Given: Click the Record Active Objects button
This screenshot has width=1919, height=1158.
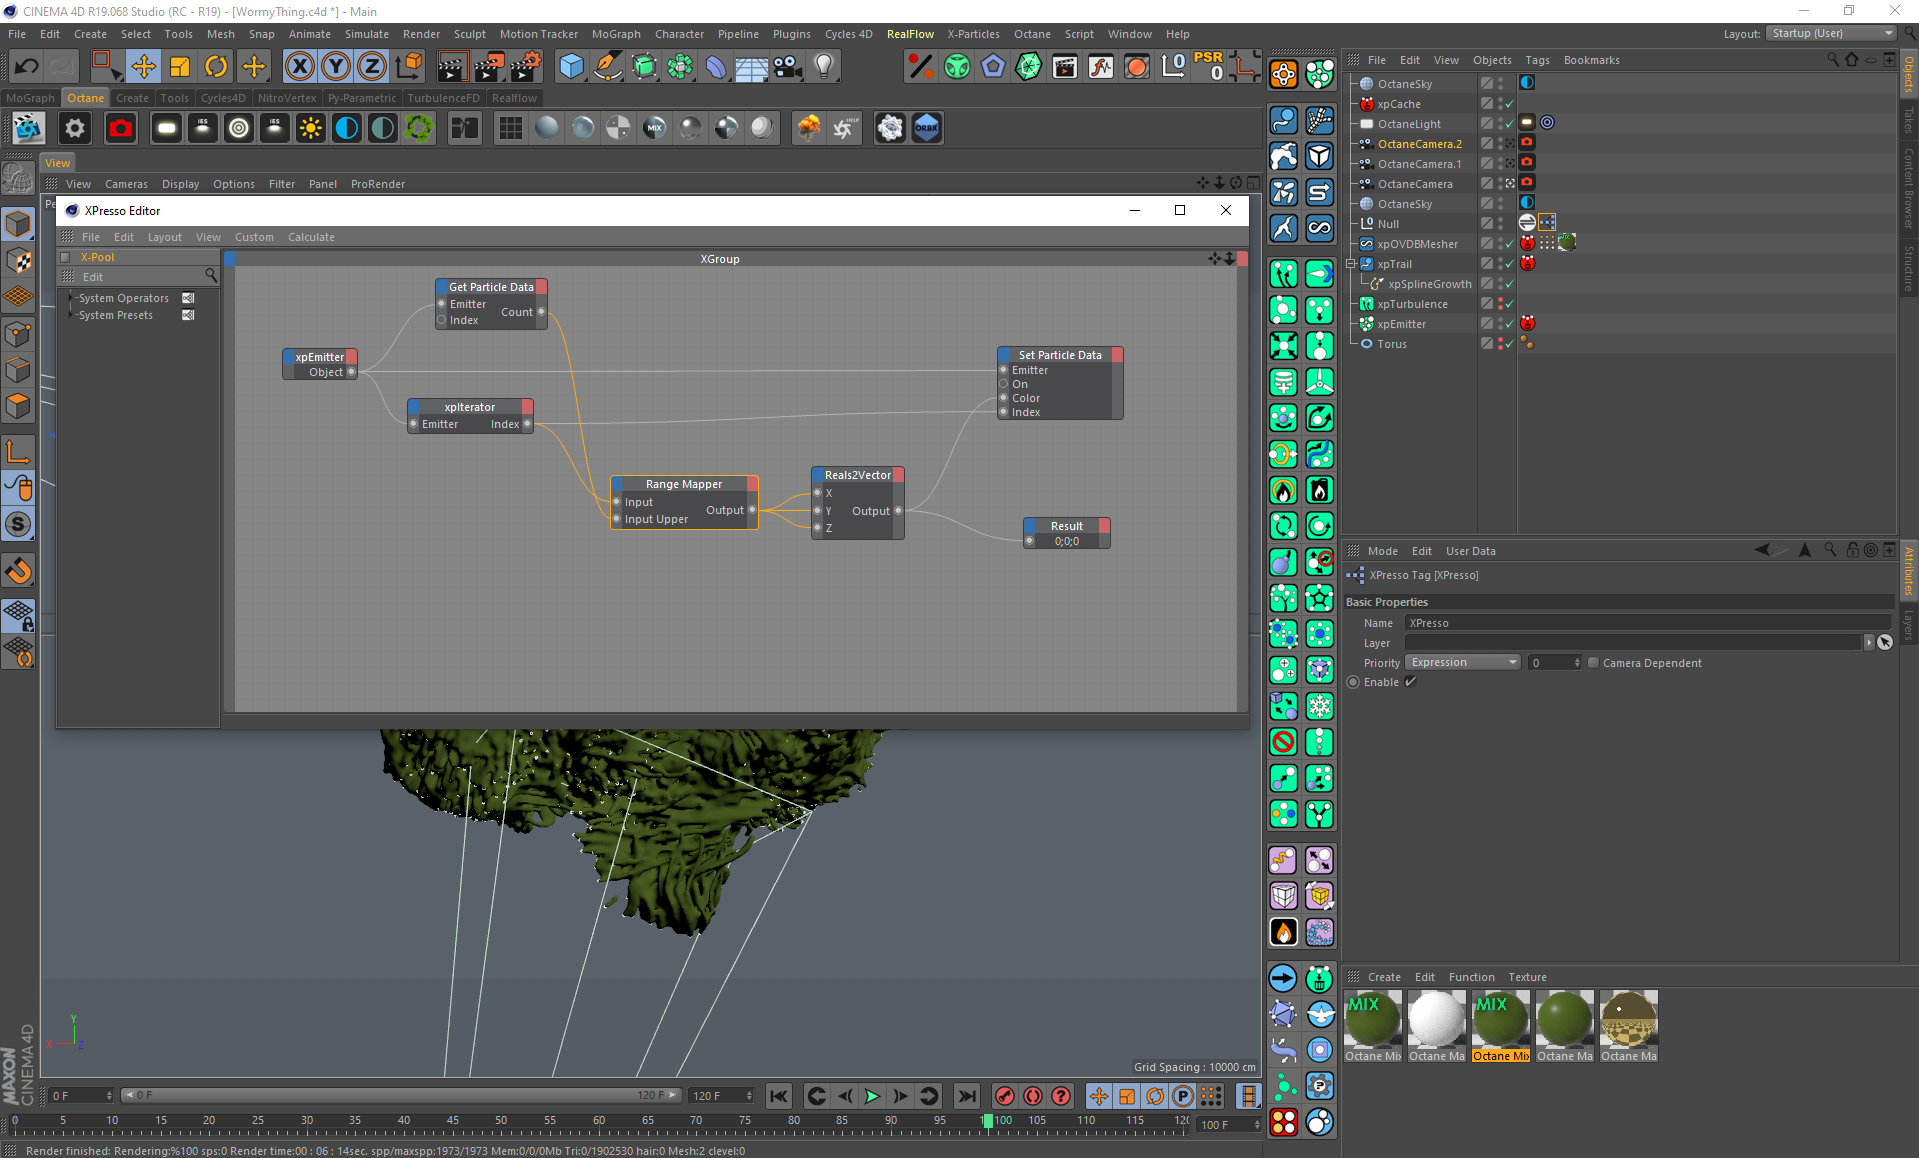Looking at the screenshot, I should (x=1005, y=1096).
